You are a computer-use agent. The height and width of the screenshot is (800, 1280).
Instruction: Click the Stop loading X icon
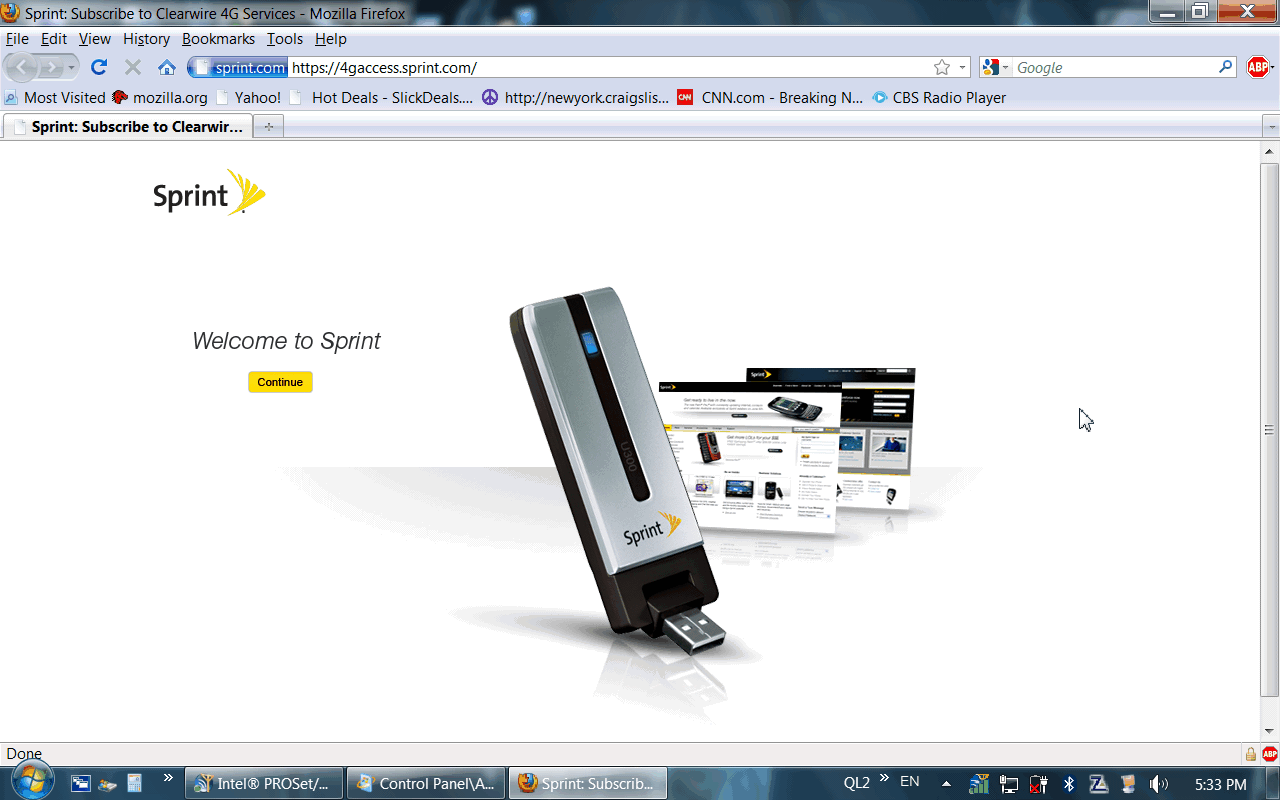click(132, 67)
